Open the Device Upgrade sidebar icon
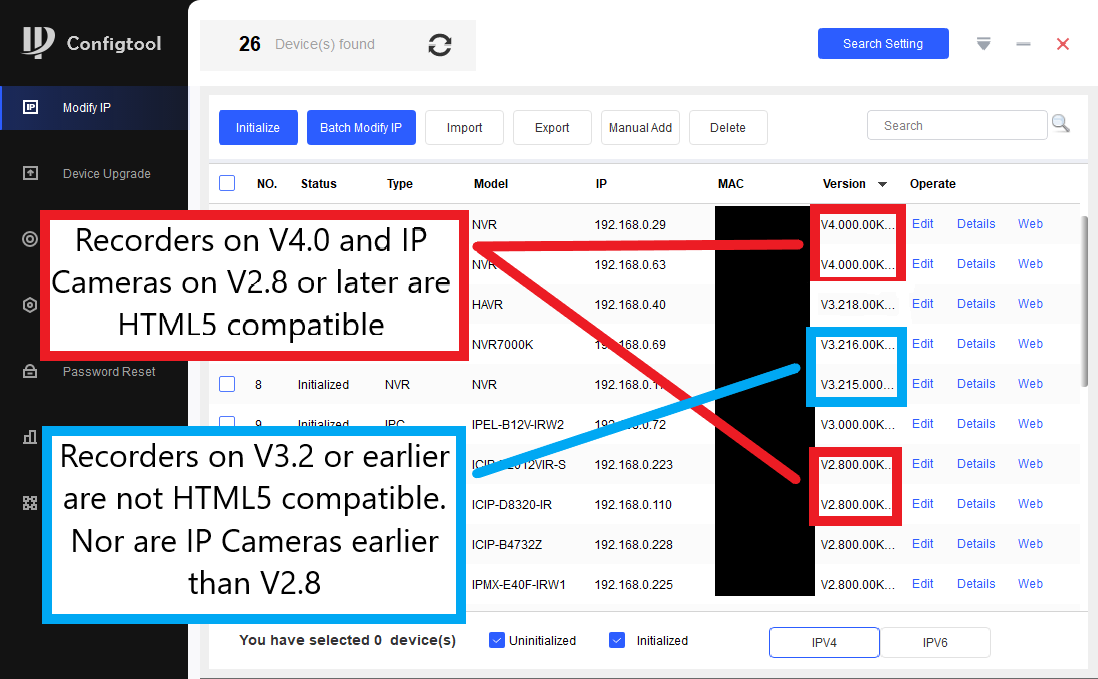The width and height of the screenshot is (1098, 679). 30,173
